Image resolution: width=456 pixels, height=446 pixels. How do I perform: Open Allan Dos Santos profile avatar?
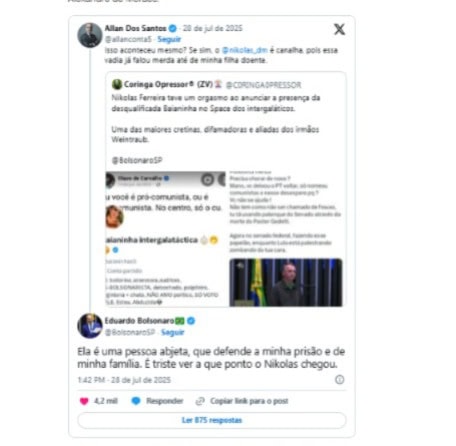coord(90,35)
